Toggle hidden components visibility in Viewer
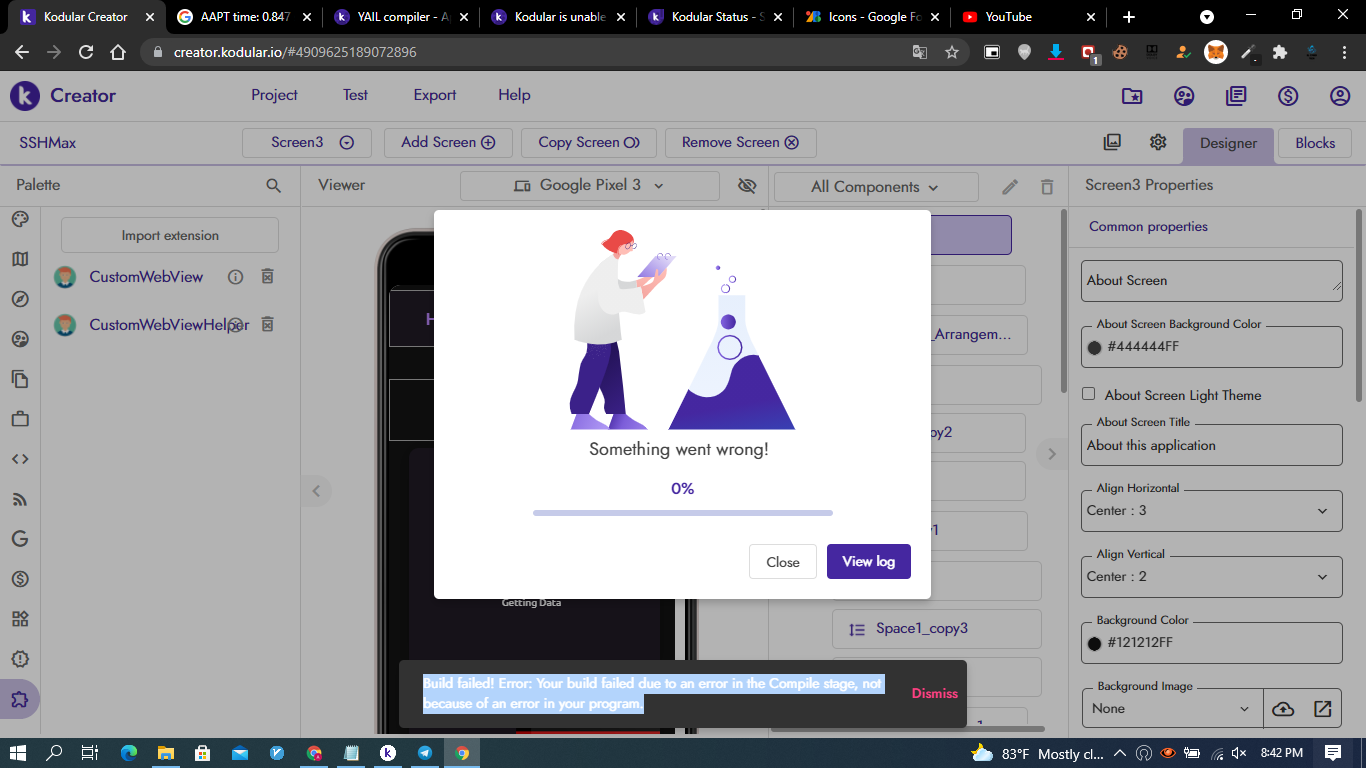This screenshot has width=1366, height=768. click(746, 185)
